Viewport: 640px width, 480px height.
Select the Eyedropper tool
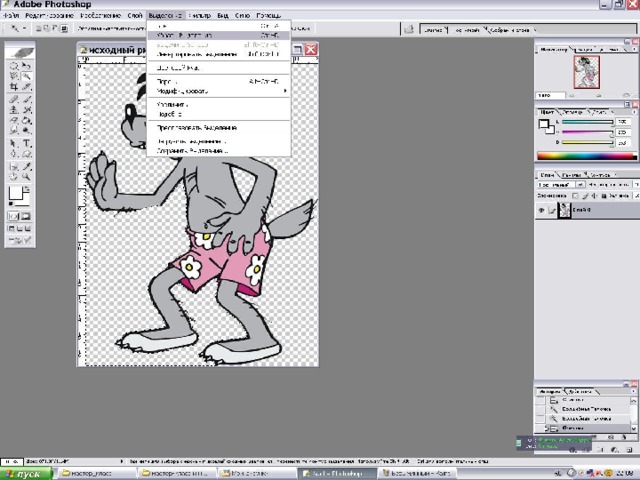tap(26, 167)
